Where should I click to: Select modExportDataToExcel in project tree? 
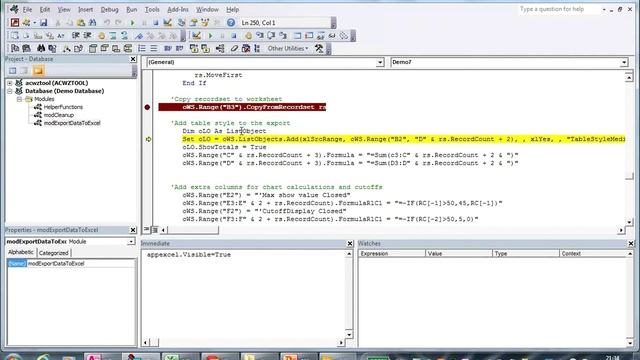72,123
